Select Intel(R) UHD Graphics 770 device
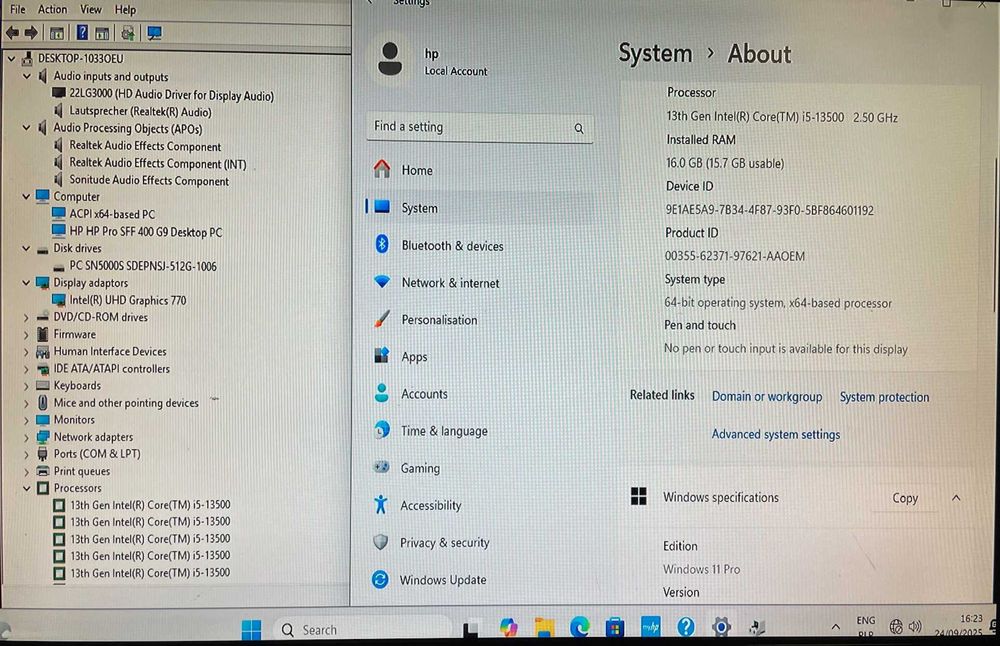Image resolution: width=1000 pixels, height=646 pixels. tap(128, 300)
